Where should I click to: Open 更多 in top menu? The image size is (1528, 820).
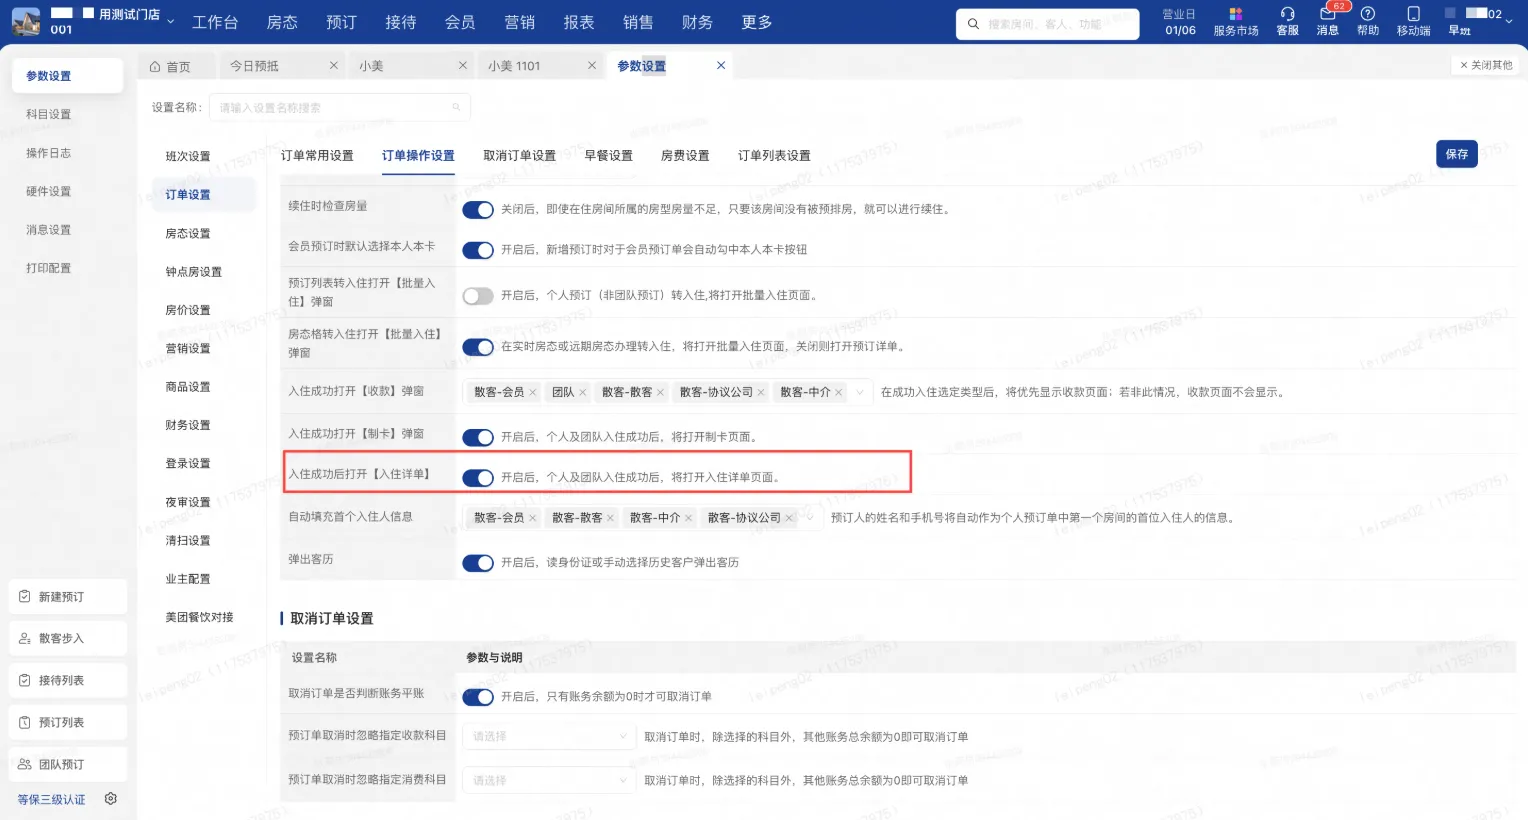[757, 22]
